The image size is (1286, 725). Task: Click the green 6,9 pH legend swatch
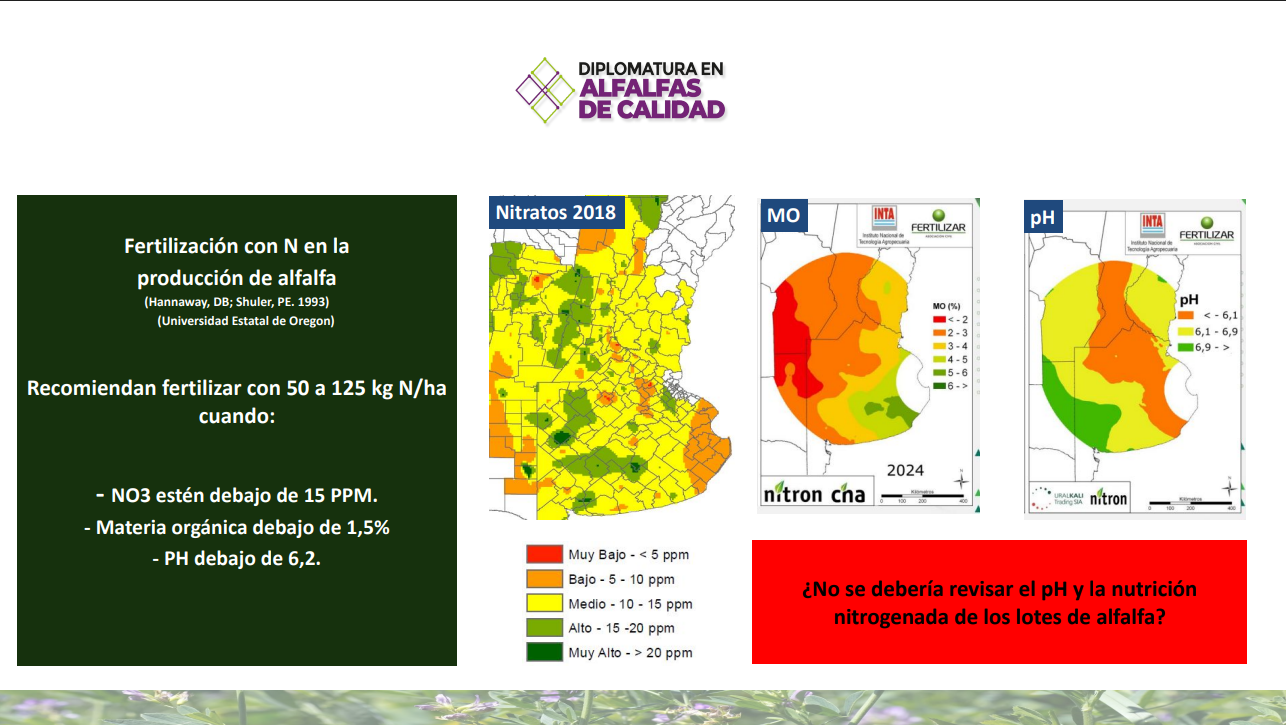[1184, 346]
